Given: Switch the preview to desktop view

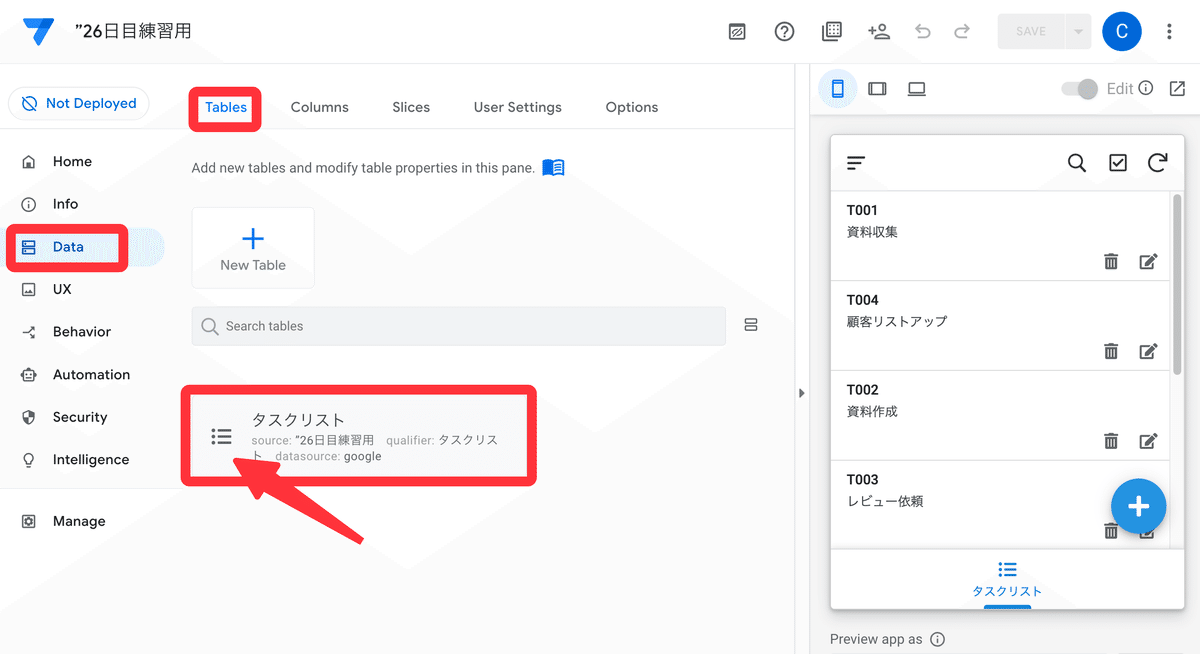Looking at the screenshot, I should pyautogui.click(x=916, y=88).
